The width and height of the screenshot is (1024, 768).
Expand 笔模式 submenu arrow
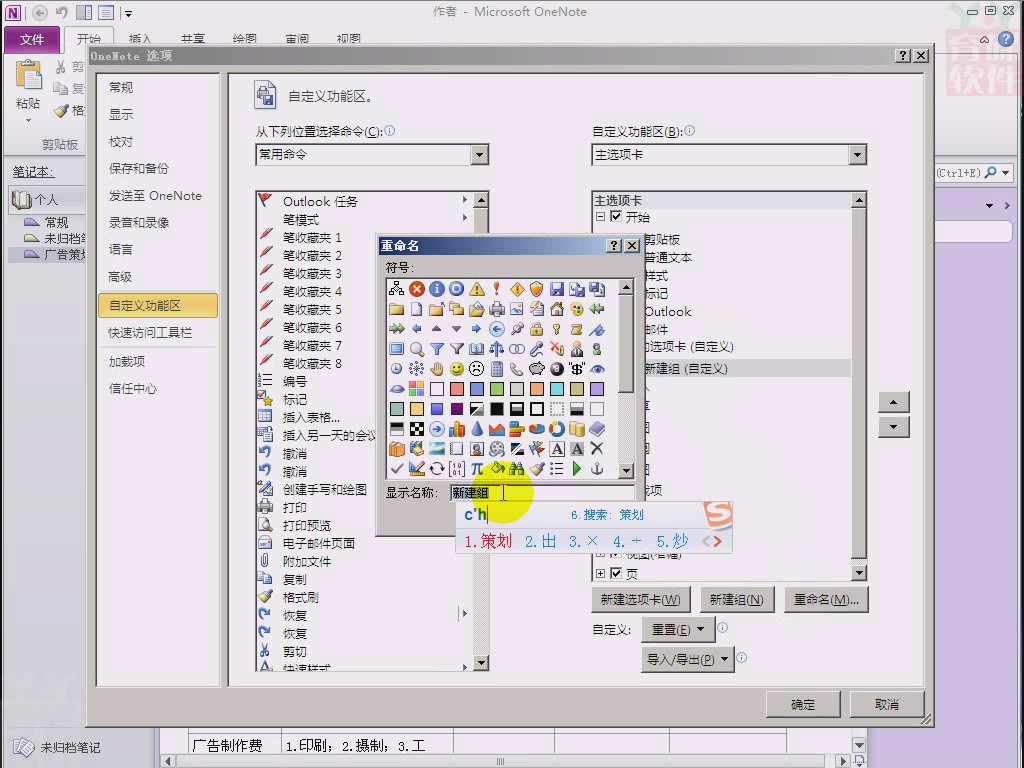(x=464, y=217)
